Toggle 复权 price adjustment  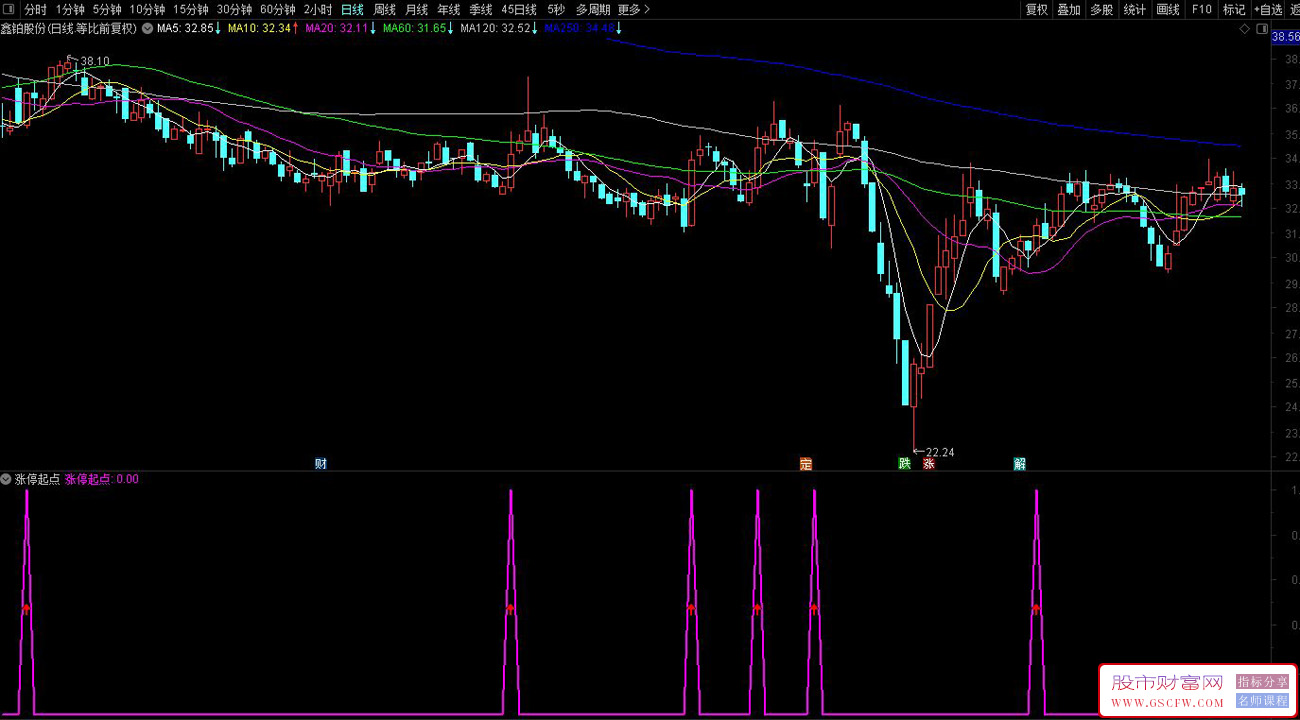click(x=1037, y=10)
